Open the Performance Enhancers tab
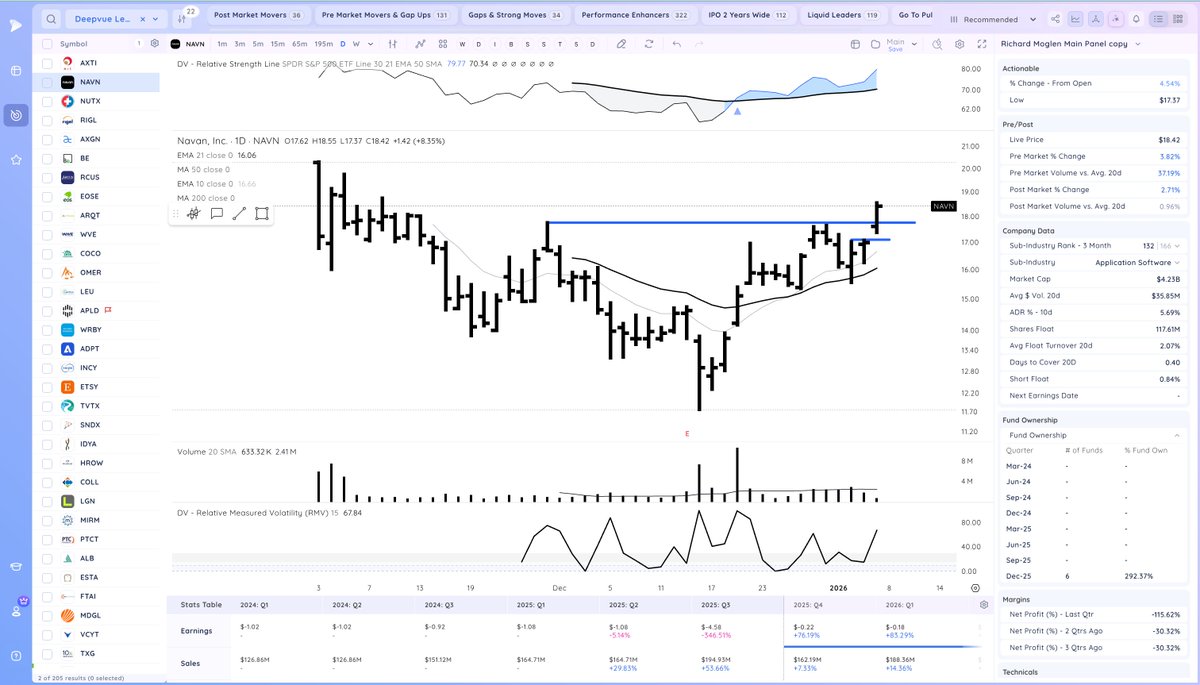The height and width of the screenshot is (685, 1200). click(634, 15)
